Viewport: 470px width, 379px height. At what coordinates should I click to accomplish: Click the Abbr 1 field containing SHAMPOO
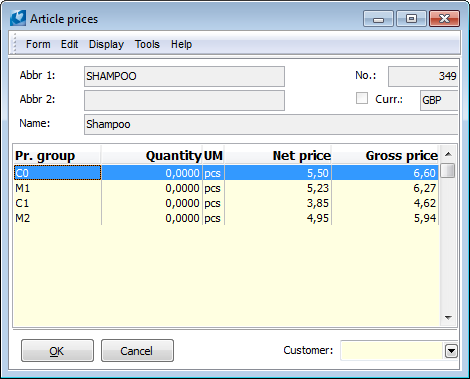(184, 76)
